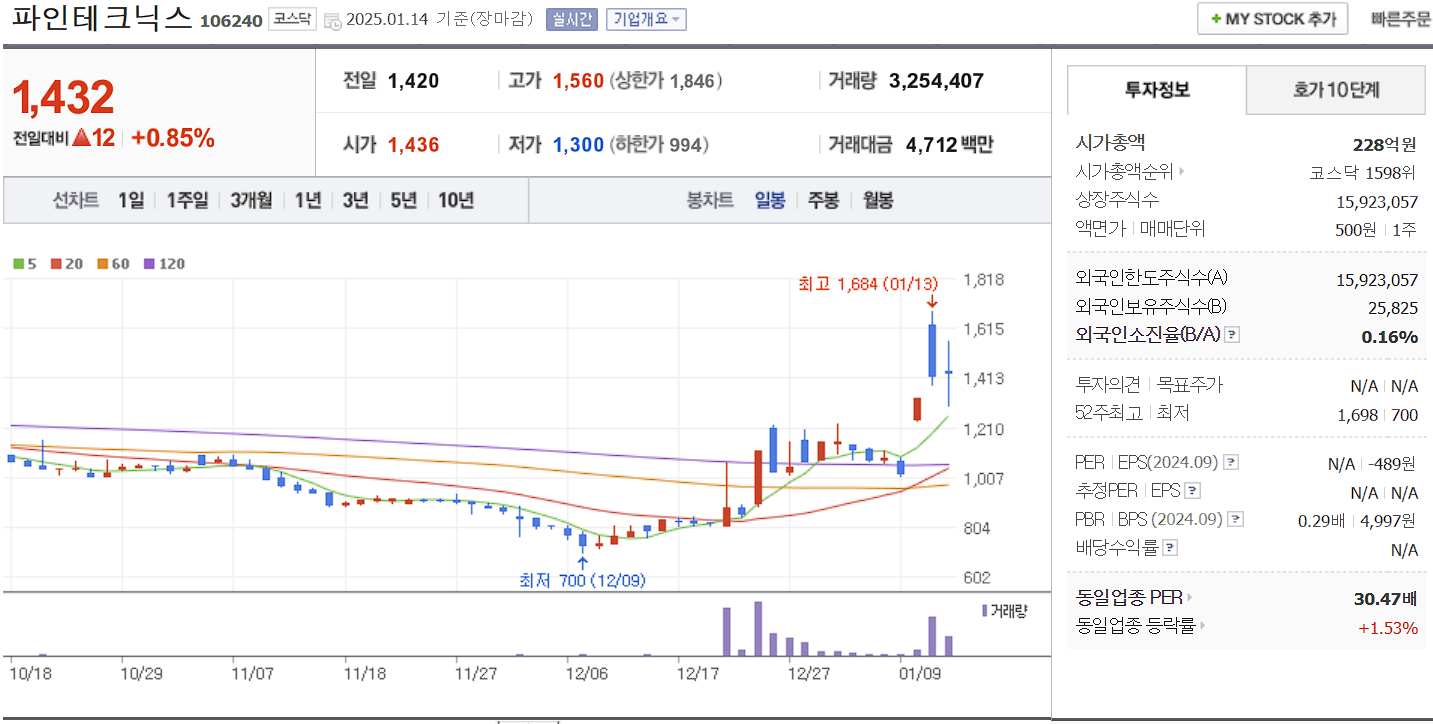Open the 10년 chart view

[455, 200]
